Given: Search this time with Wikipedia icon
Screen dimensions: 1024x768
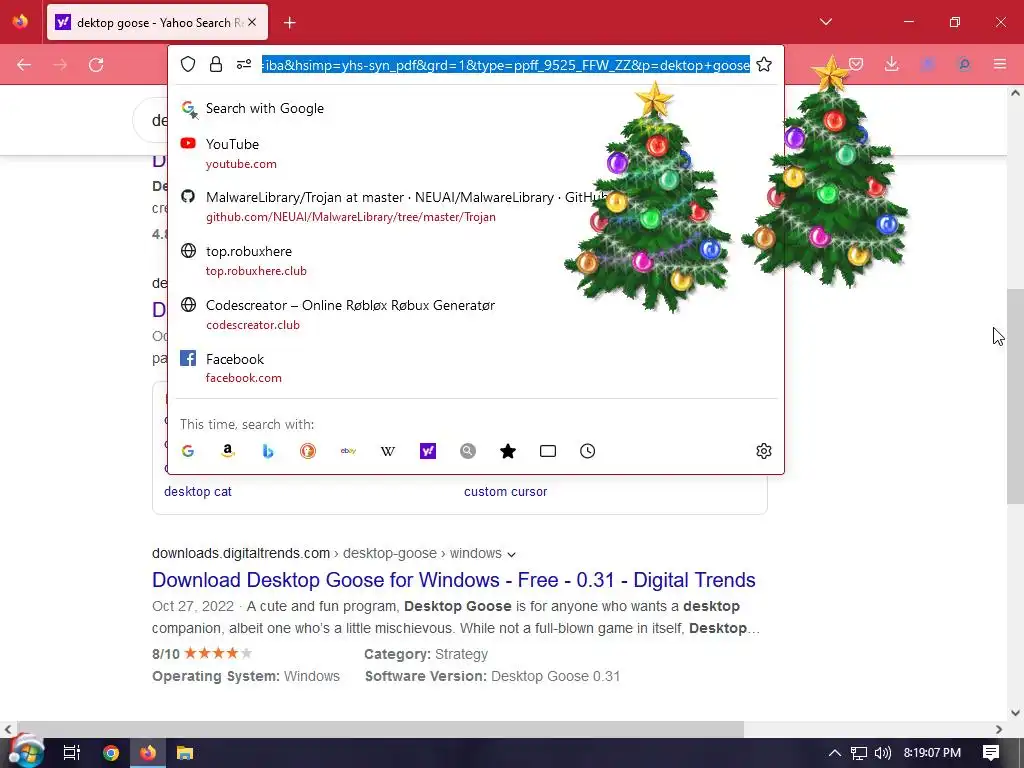Looking at the screenshot, I should point(388,451).
